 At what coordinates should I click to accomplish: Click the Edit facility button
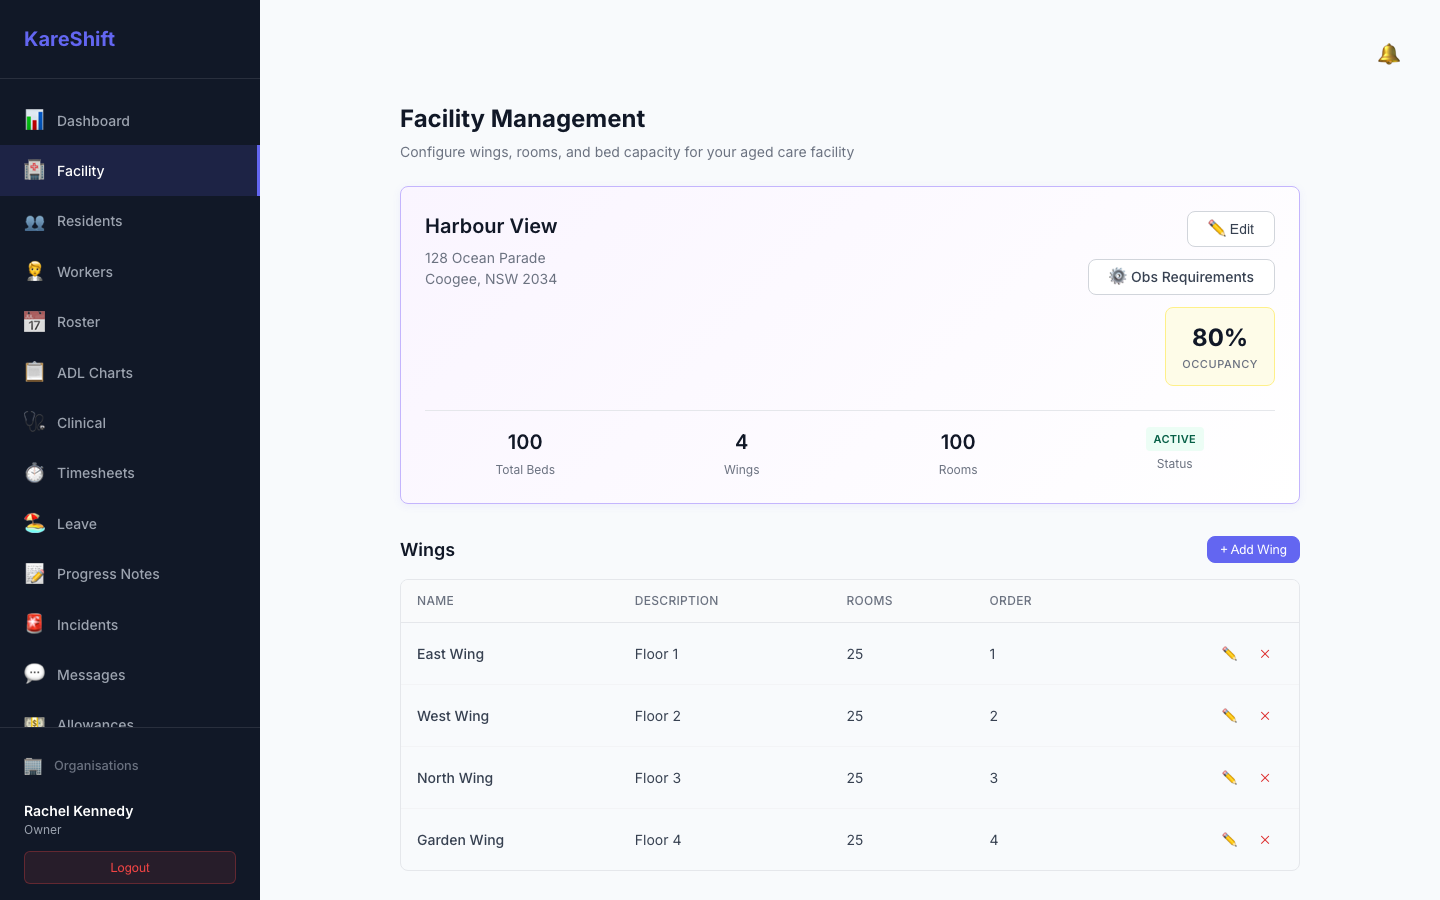[1230, 229]
